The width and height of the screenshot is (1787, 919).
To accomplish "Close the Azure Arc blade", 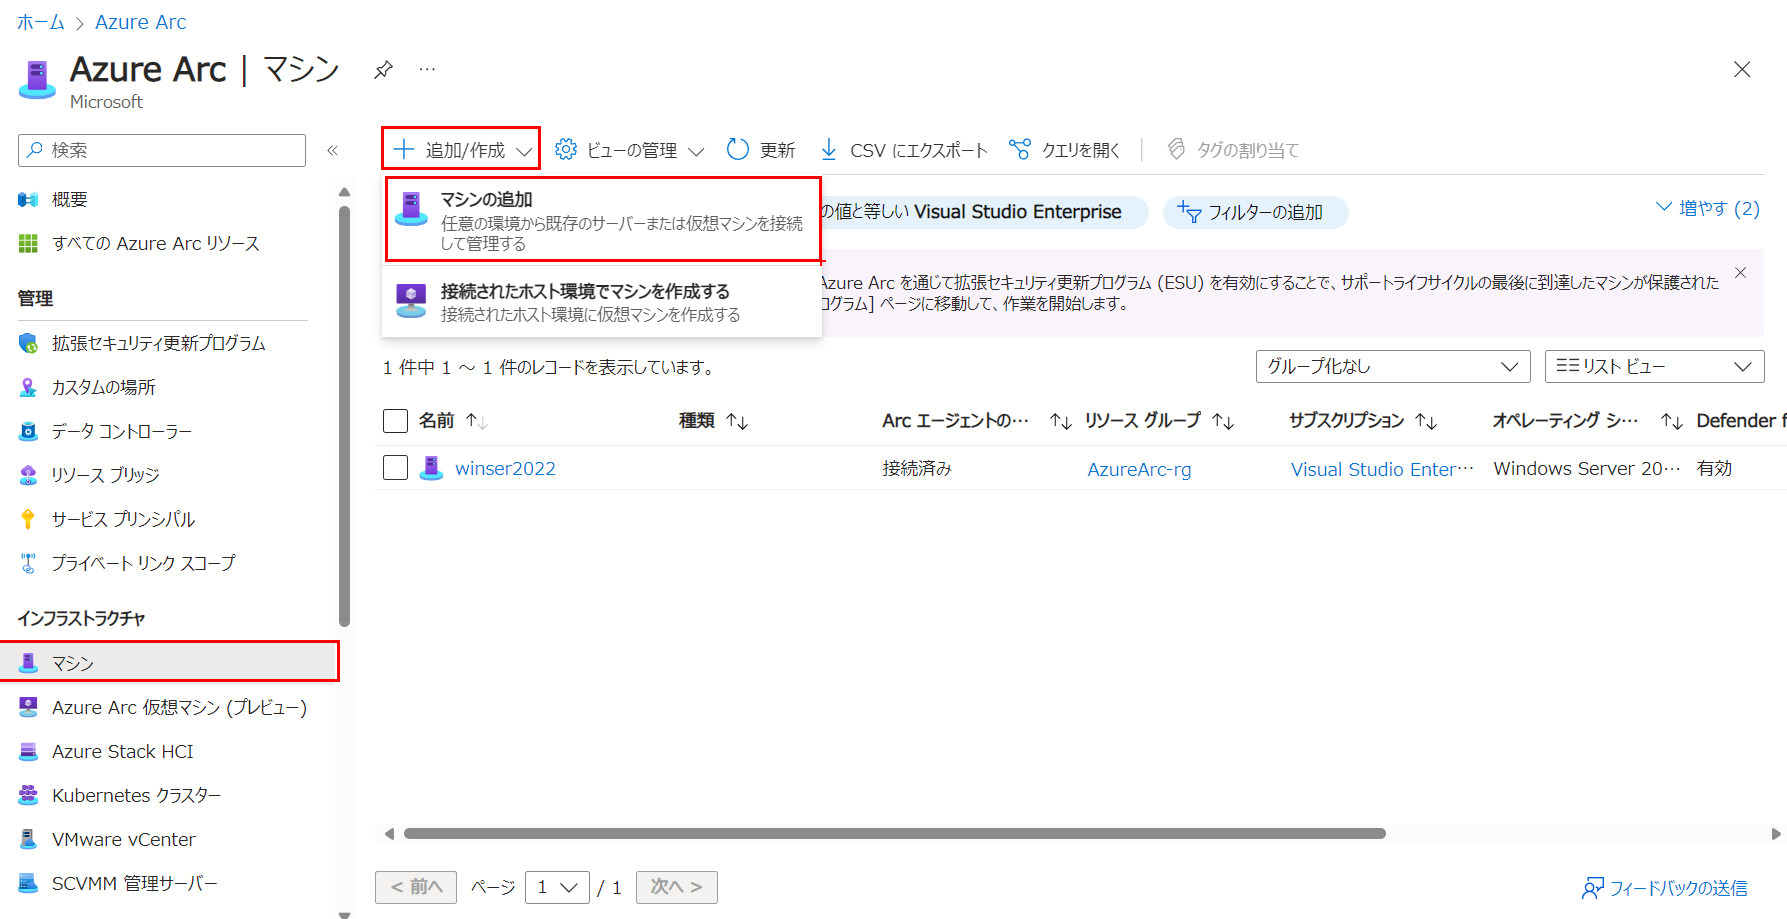I will pos(1742,69).
